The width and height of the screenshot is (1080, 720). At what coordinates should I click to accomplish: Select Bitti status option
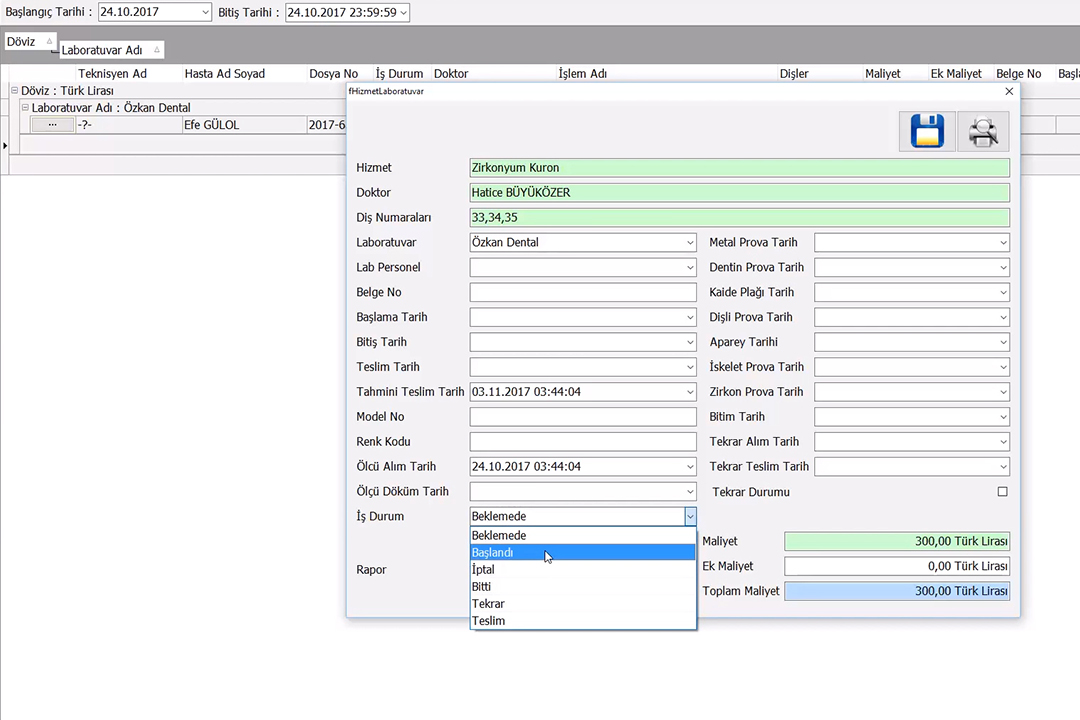click(583, 586)
